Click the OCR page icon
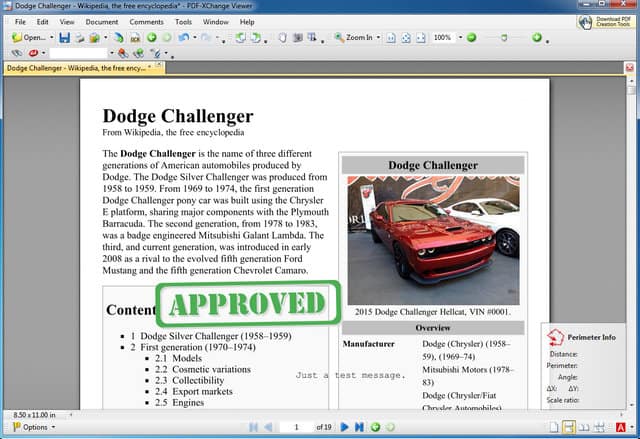Screen dimensions: 640x439 point(136,38)
